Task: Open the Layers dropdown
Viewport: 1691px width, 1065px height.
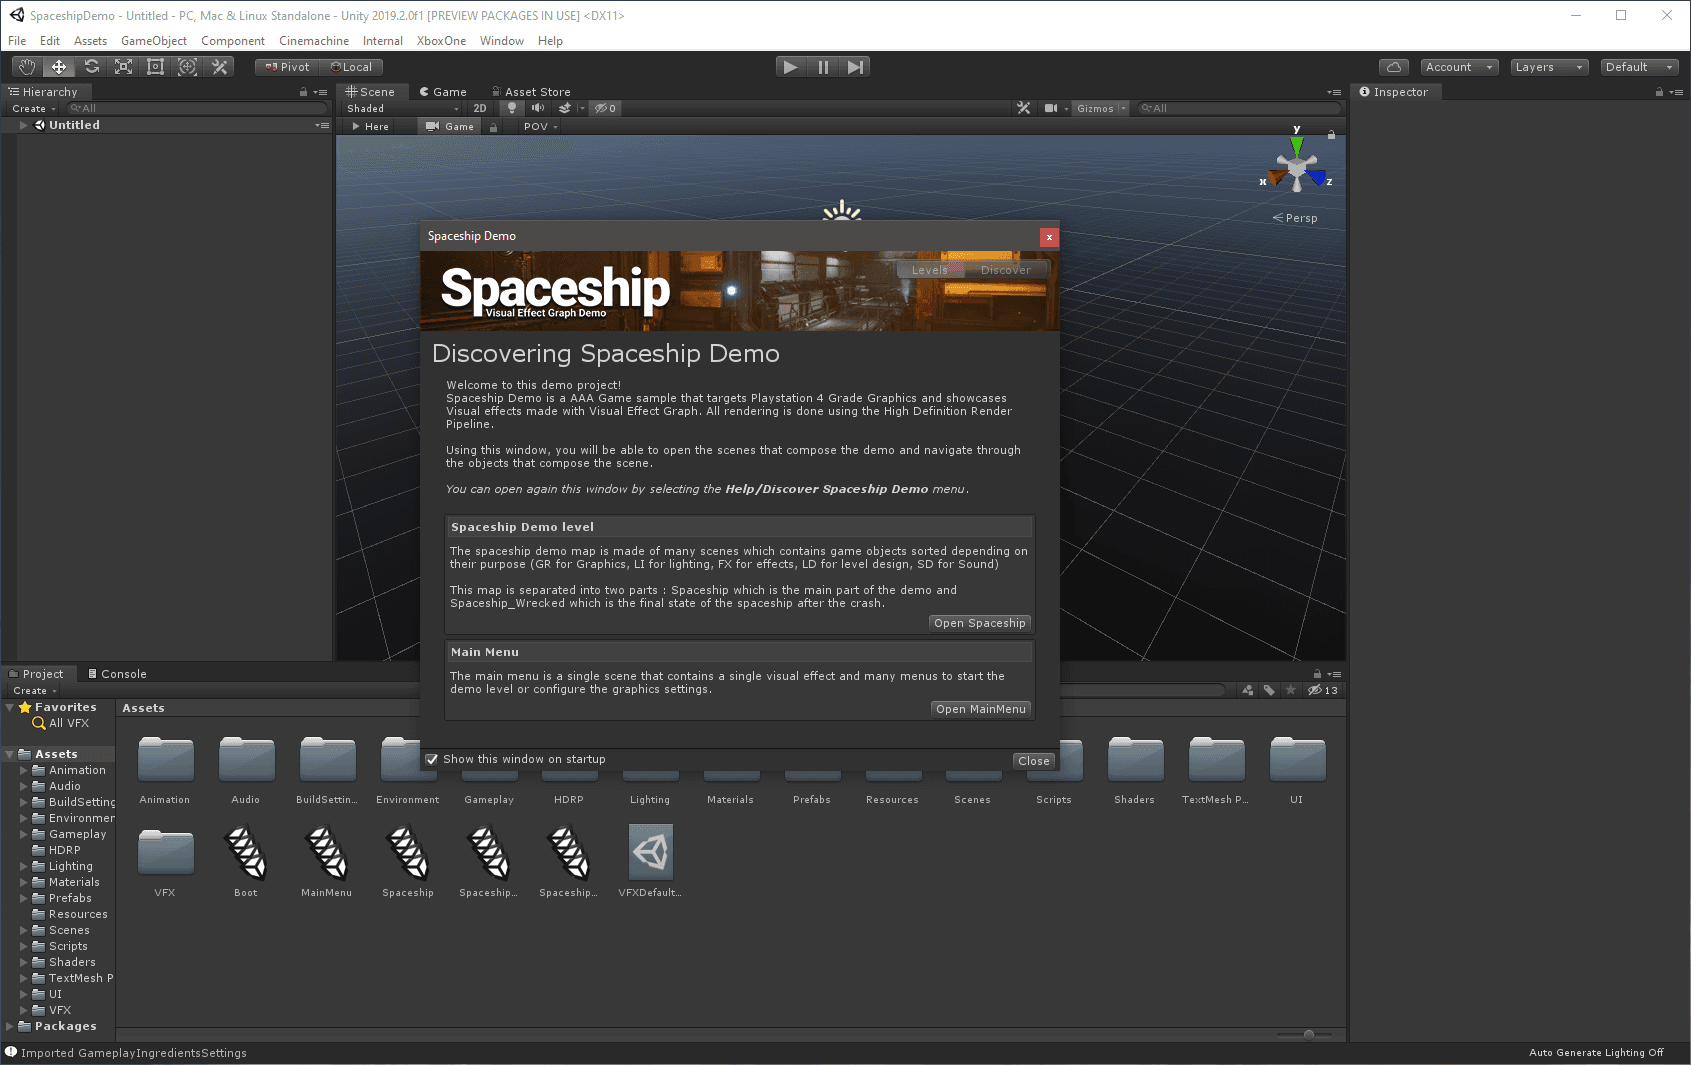Action: click(x=1549, y=67)
